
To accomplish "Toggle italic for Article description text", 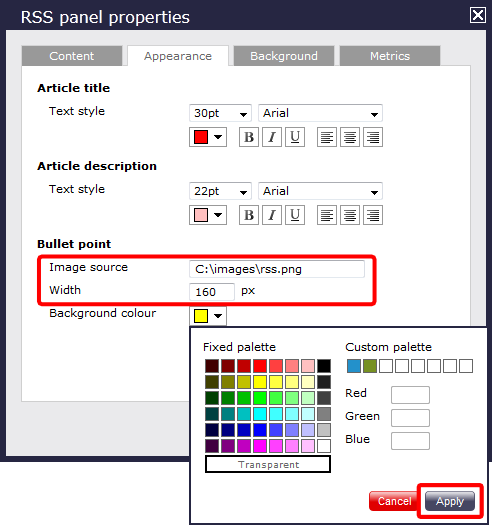I will point(272,215).
